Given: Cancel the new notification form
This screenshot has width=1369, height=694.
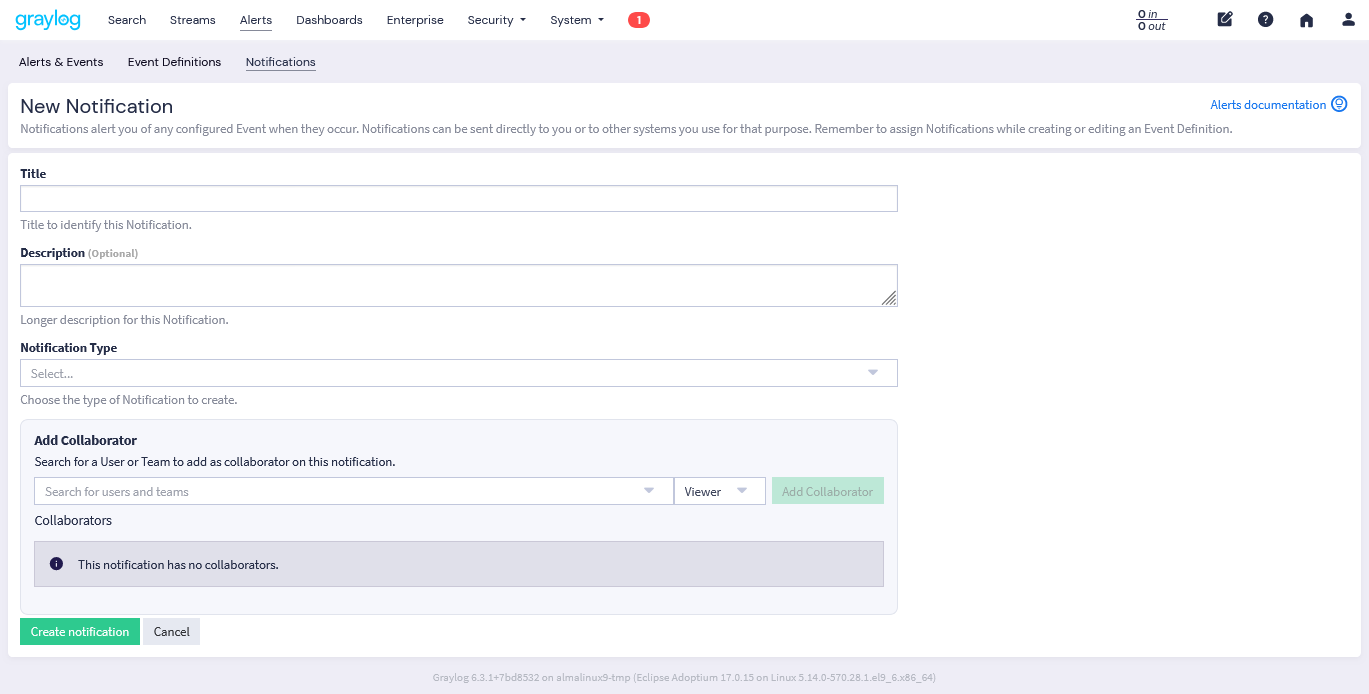Looking at the screenshot, I should pyautogui.click(x=171, y=632).
